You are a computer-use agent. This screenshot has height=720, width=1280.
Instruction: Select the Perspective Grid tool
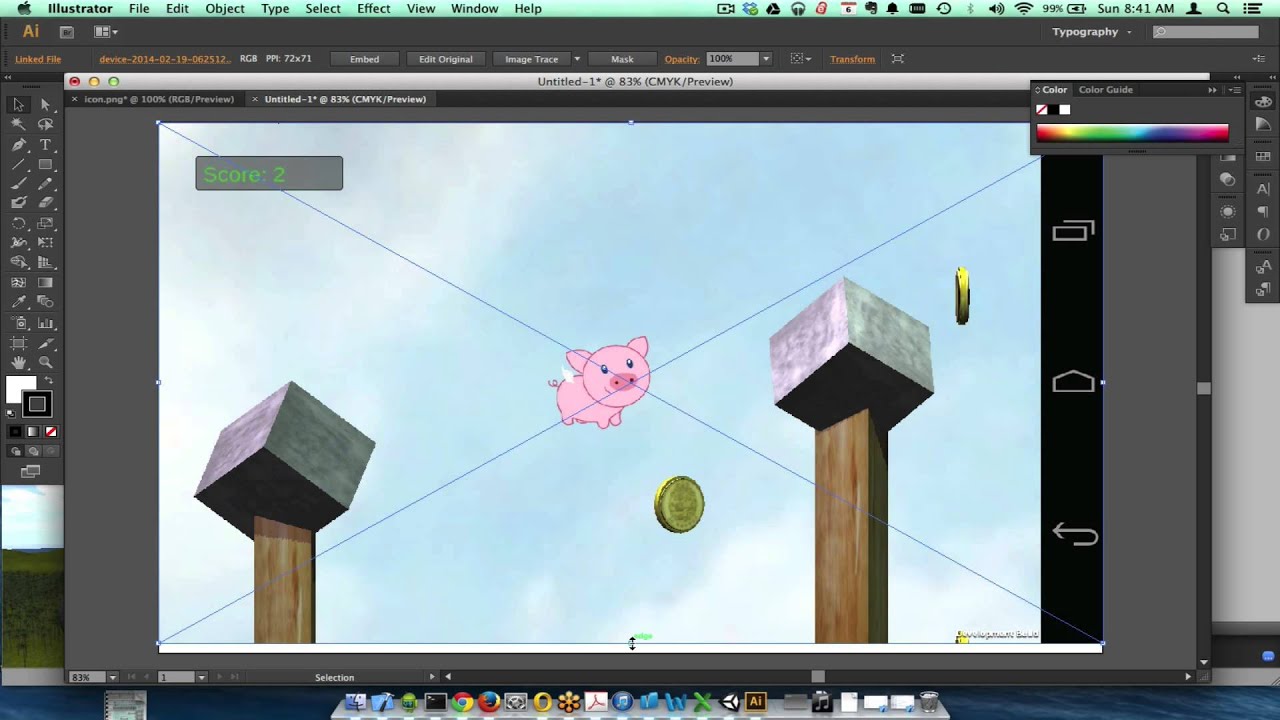point(45,263)
